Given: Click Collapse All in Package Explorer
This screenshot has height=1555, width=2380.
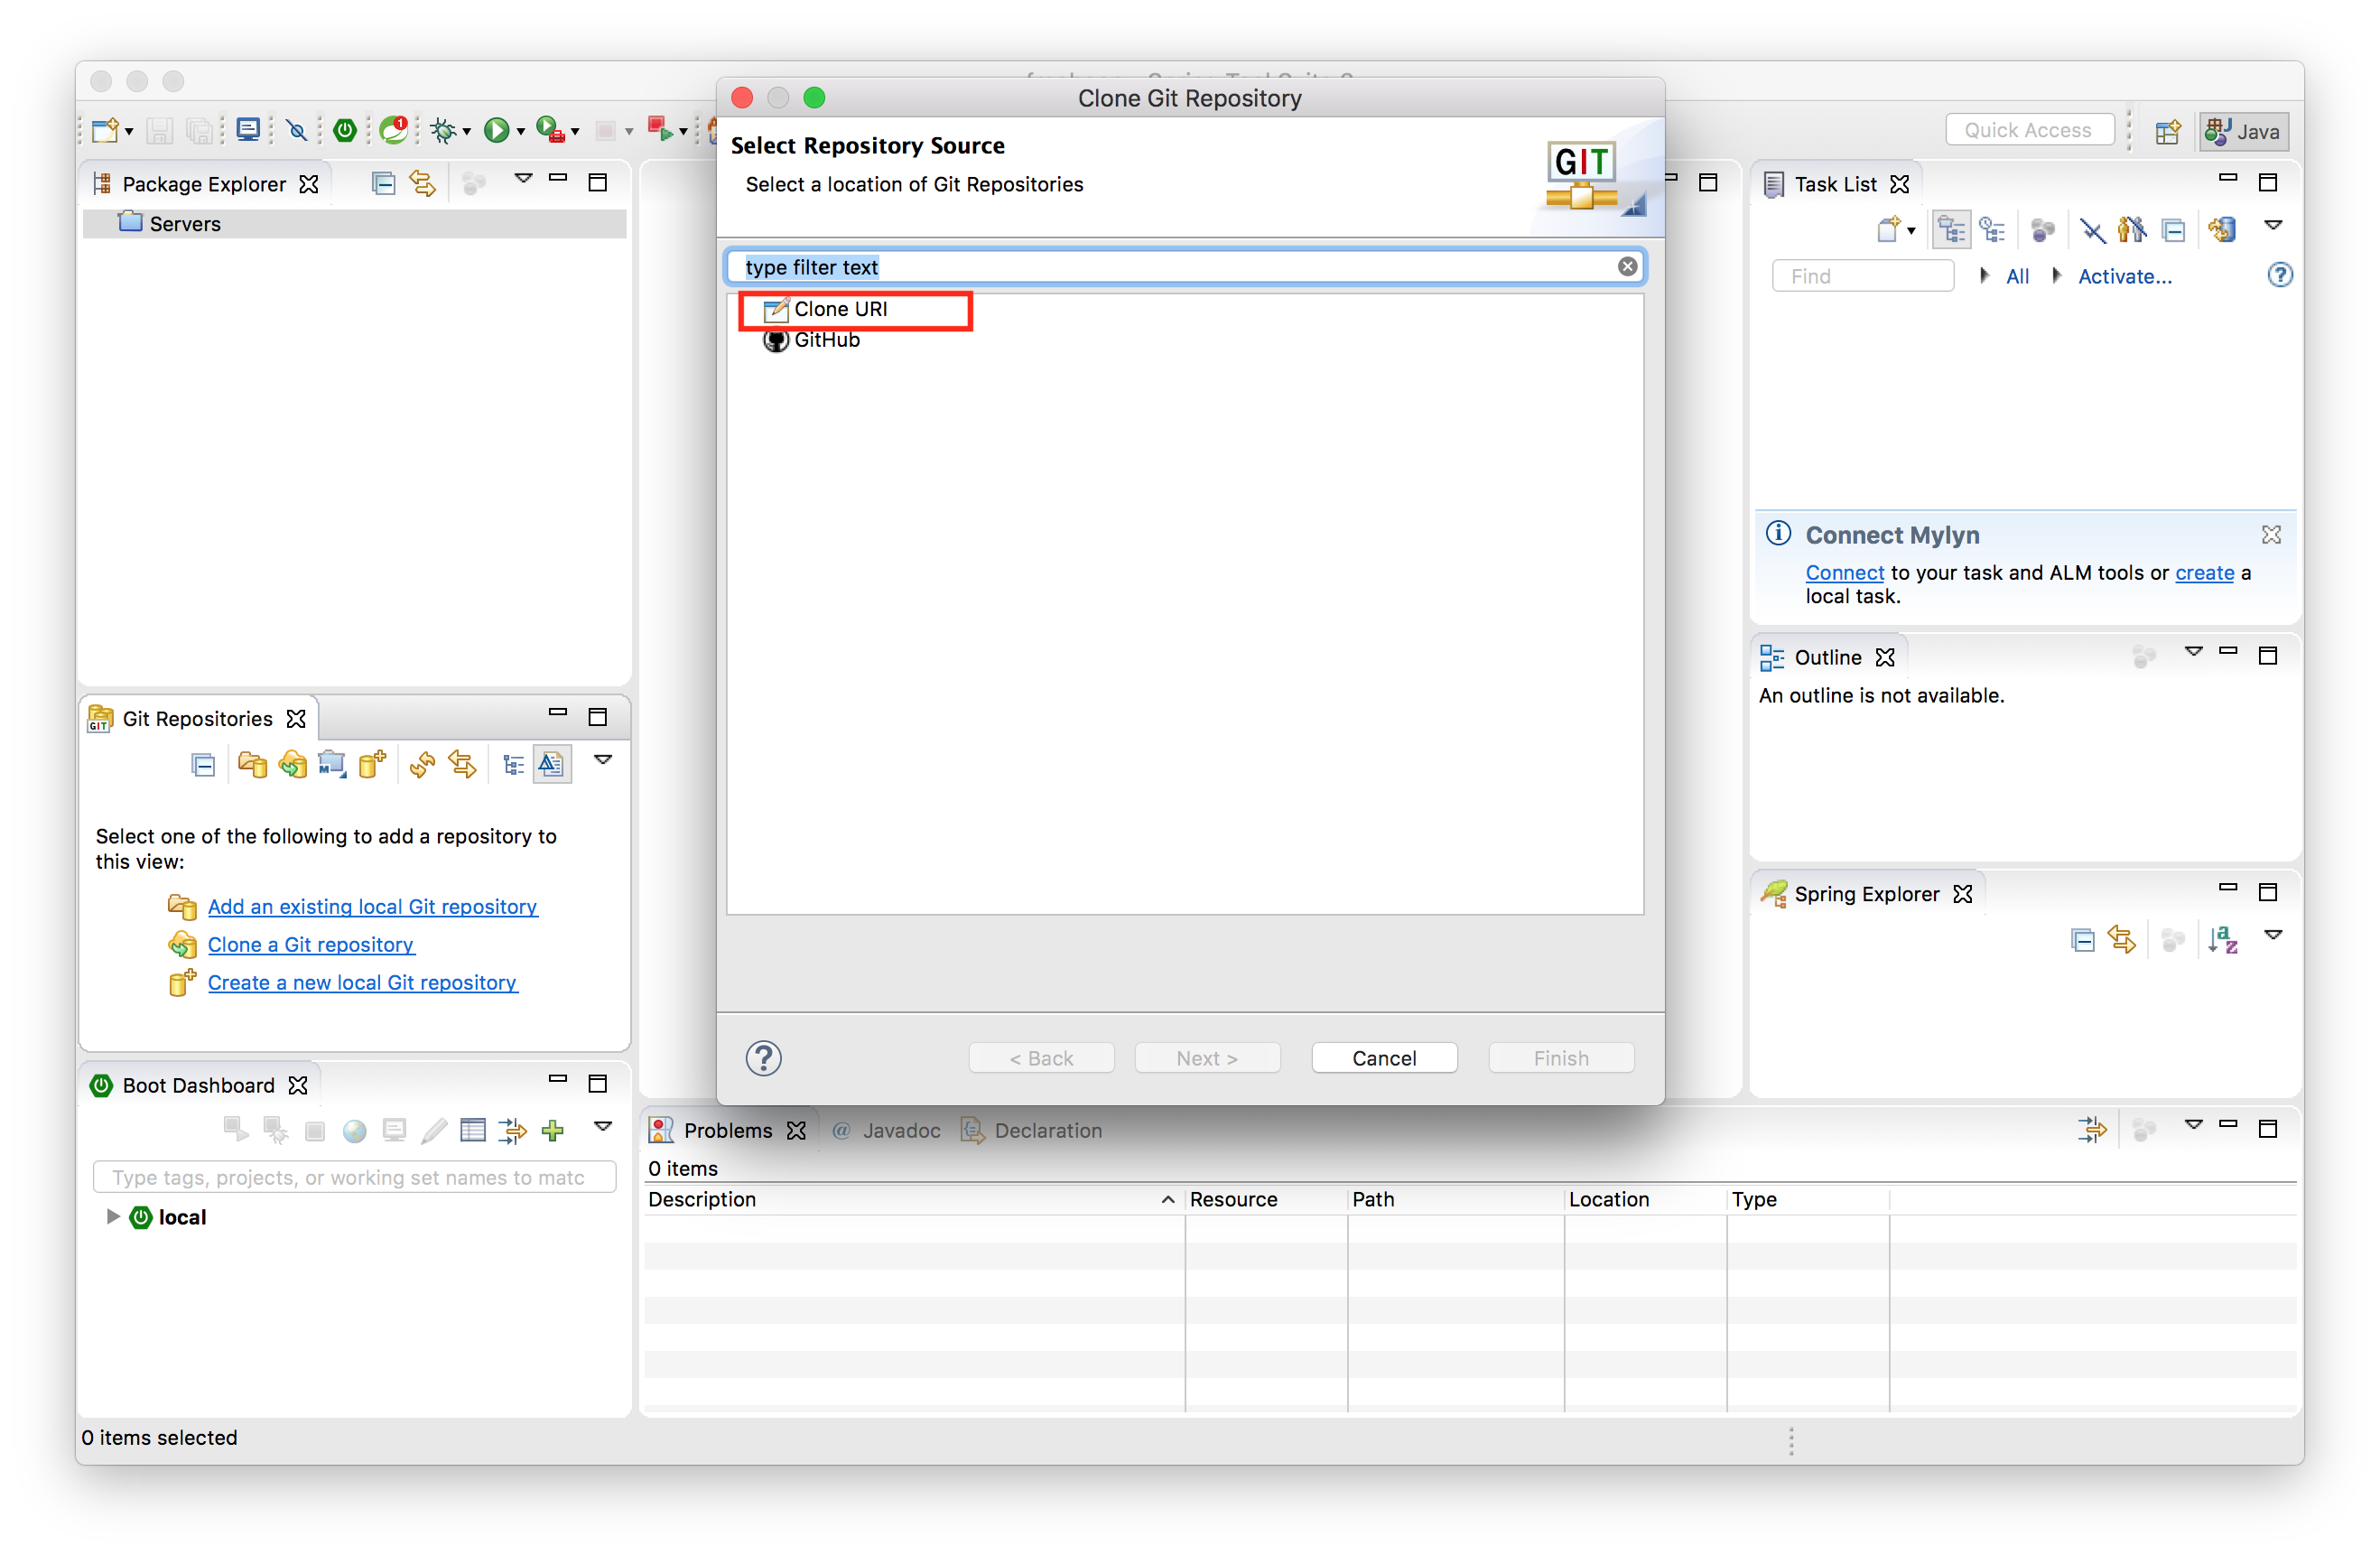Looking at the screenshot, I should point(383,183).
